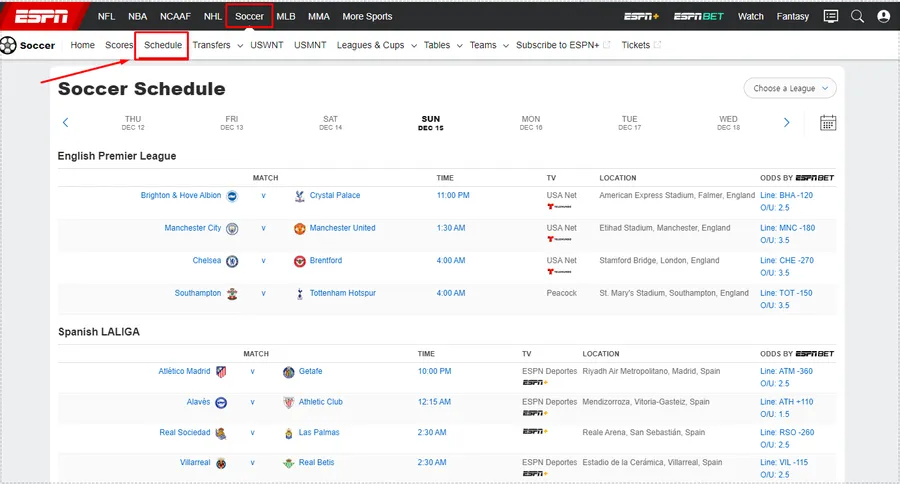Click the Getafe crest

coord(289,372)
